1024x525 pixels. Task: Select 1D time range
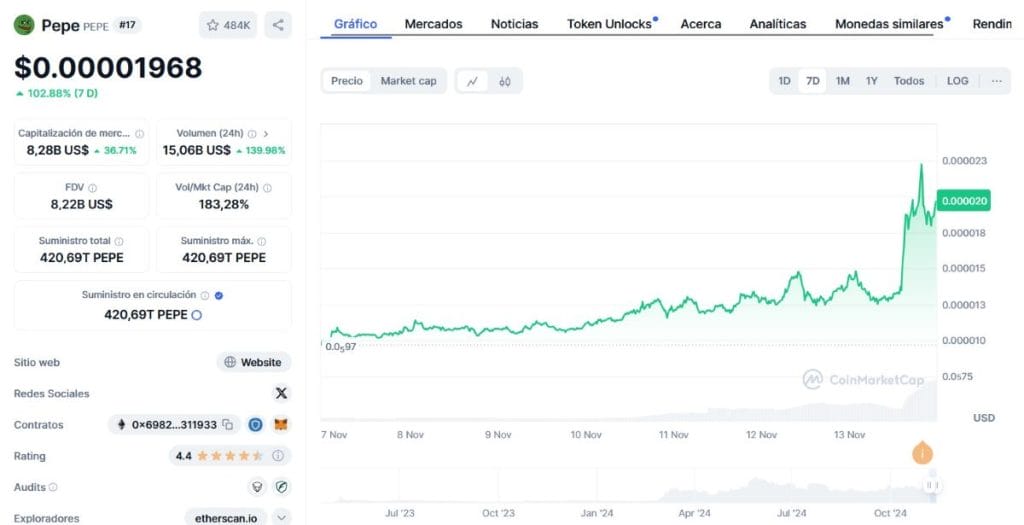pyautogui.click(x=784, y=81)
